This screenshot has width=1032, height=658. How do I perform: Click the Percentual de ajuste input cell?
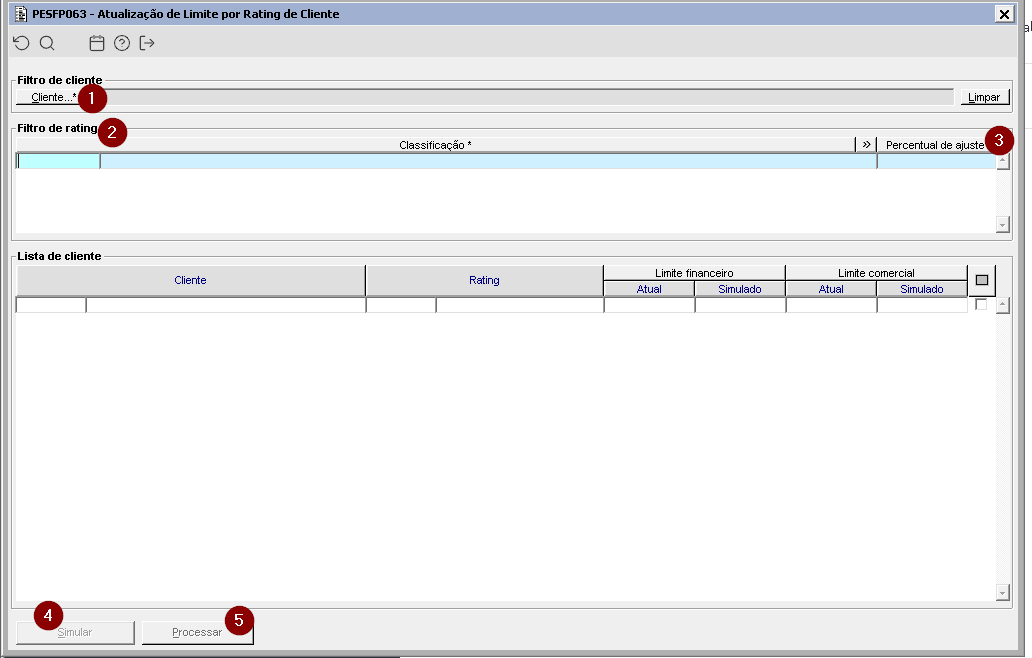point(936,161)
